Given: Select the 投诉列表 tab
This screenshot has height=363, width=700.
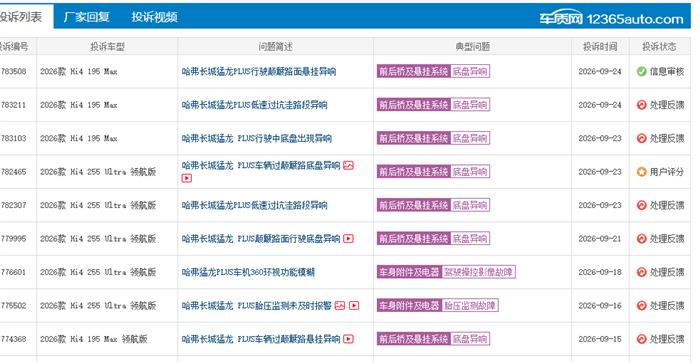Looking at the screenshot, I should click(21, 17).
